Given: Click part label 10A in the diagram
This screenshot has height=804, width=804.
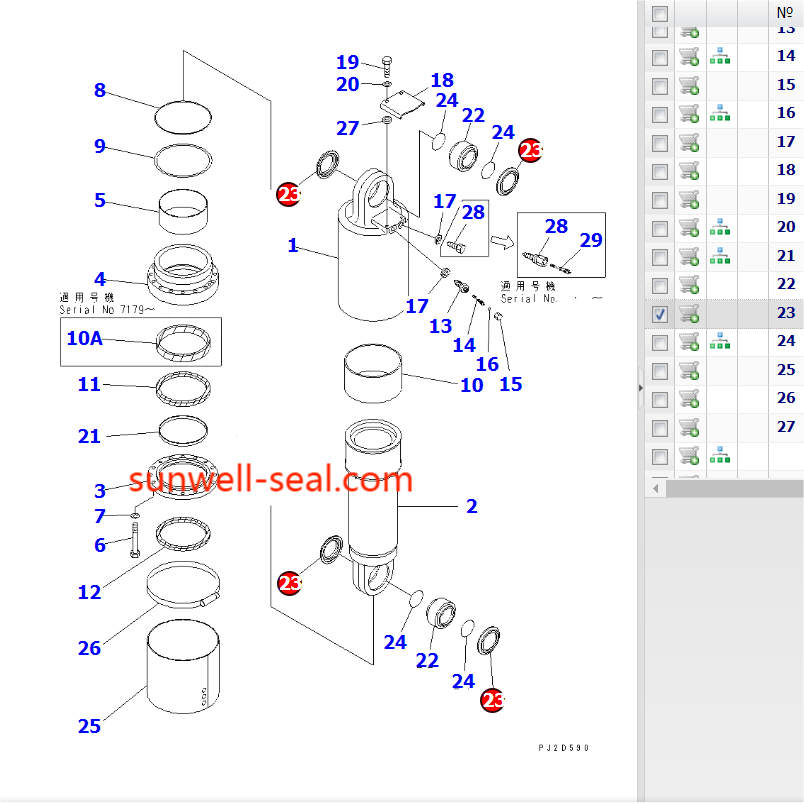Looking at the screenshot, I should pos(84,339).
